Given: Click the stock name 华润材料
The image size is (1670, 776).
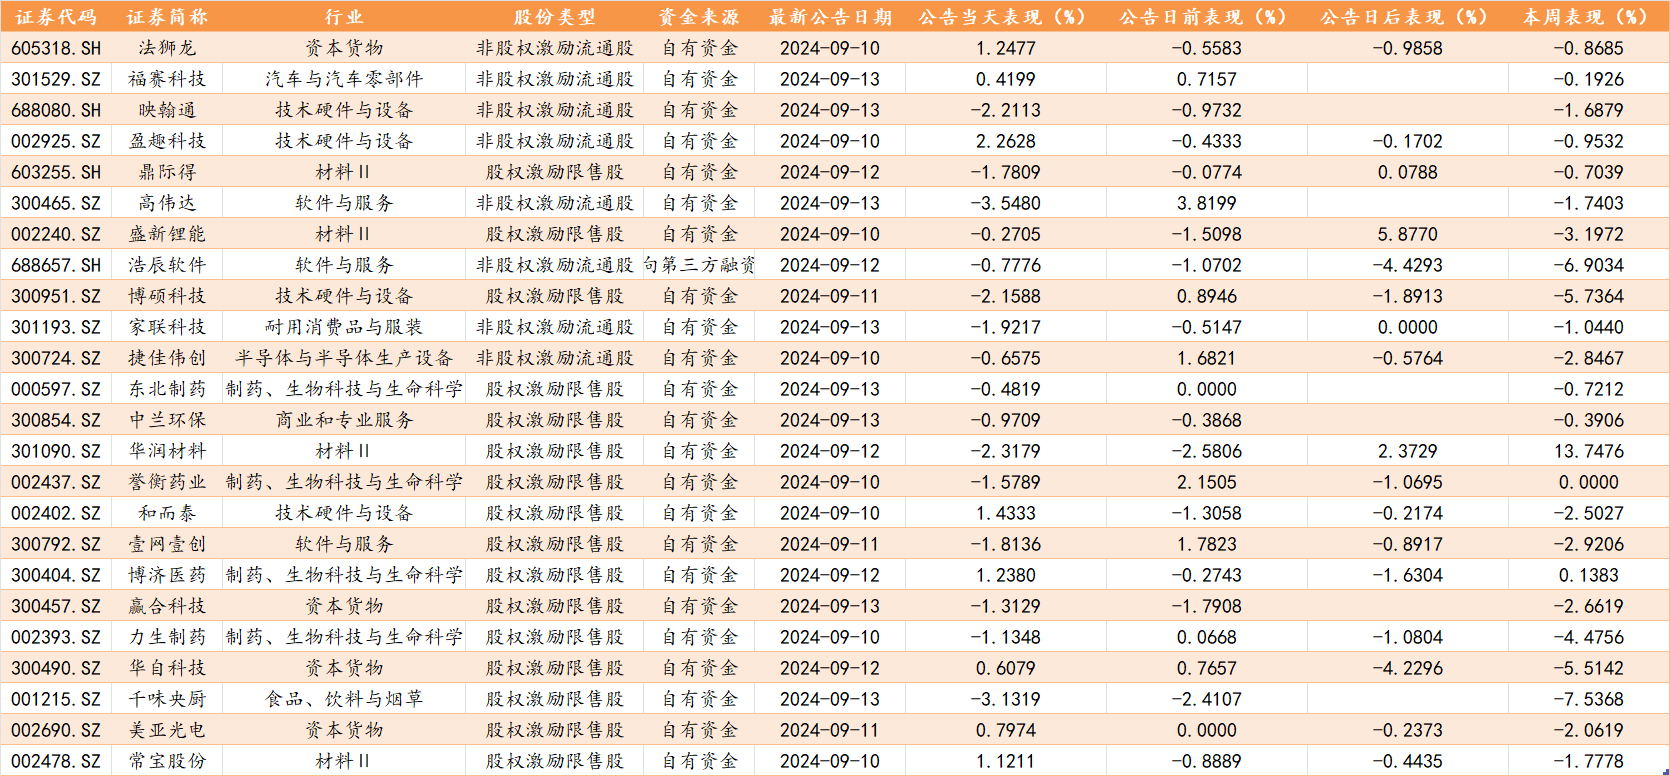Looking at the screenshot, I should pyautogui.click(x=167, y=451).
